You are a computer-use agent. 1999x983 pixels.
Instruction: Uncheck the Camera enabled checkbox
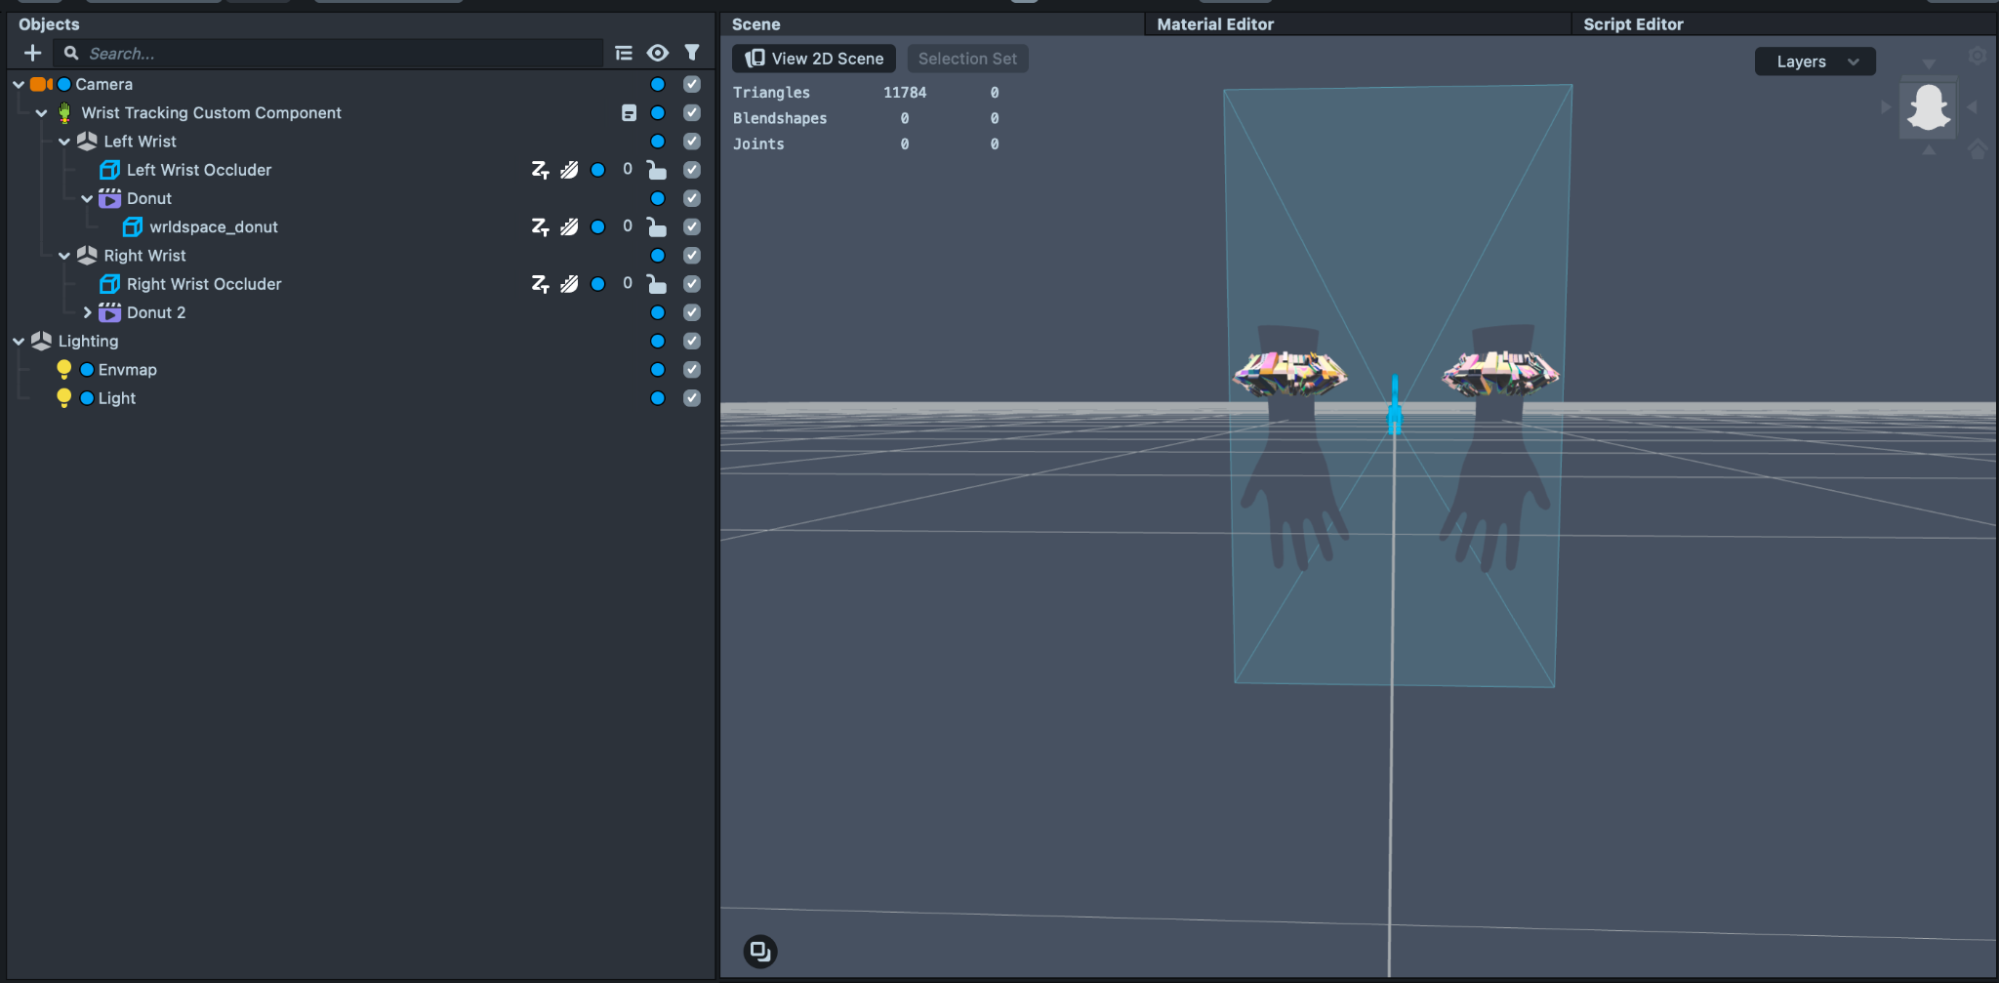(x=692, y=84)
